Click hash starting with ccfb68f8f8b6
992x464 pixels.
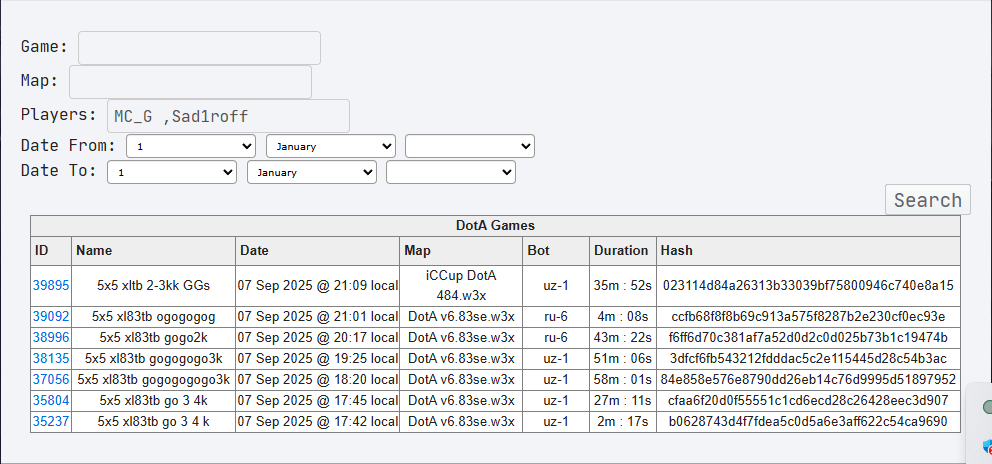tap(808, 316)
